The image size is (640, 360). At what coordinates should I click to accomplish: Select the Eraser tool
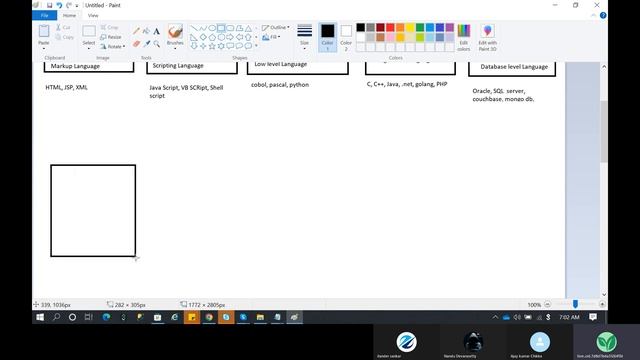[x=136, y=44]
